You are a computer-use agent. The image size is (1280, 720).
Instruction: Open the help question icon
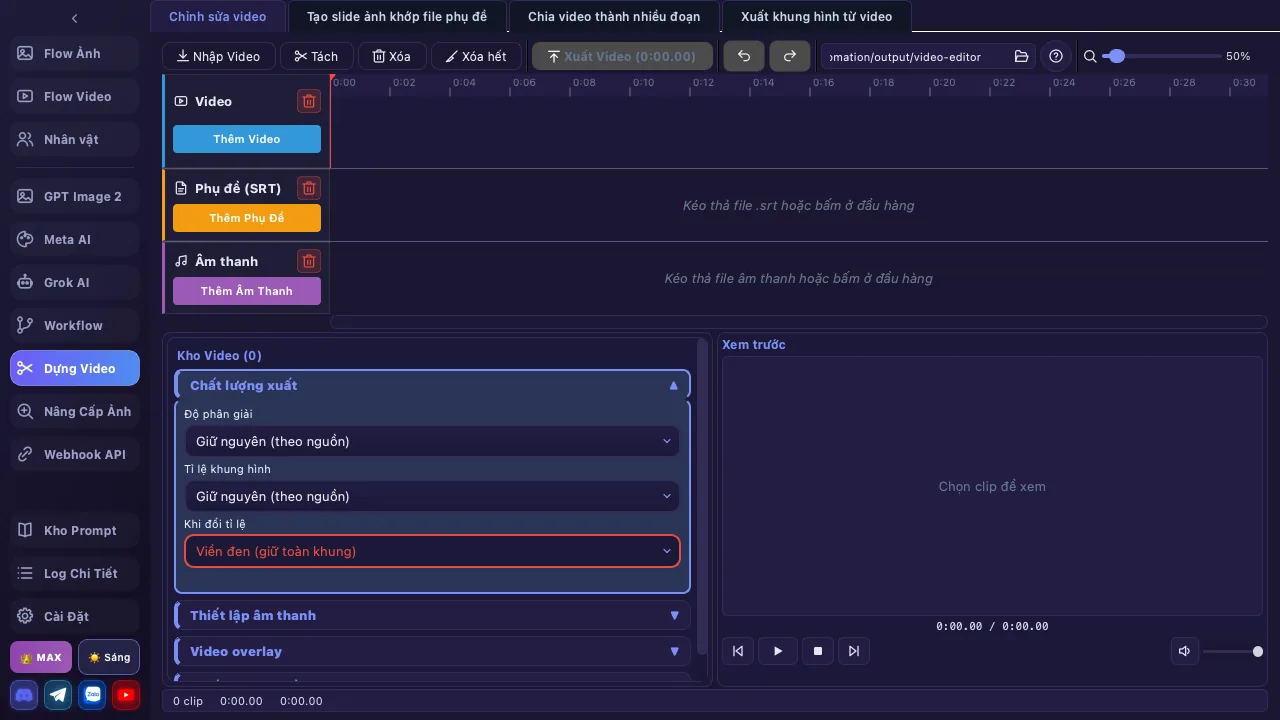(x=1056, y=56)
